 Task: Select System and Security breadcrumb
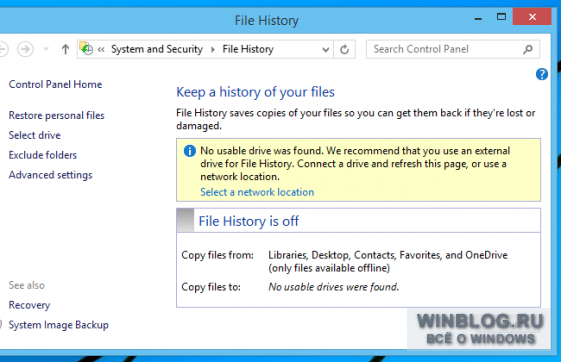157,49
